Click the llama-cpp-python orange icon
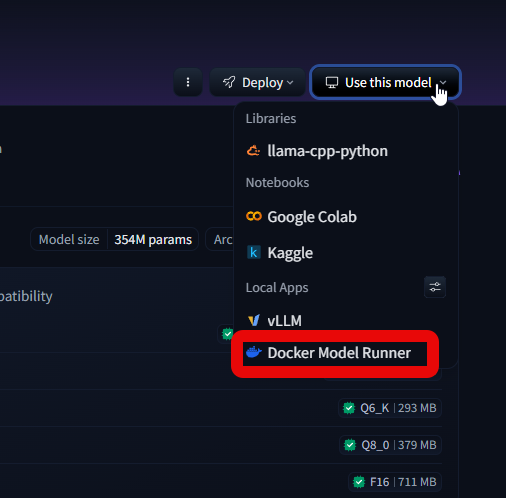 point(253,151)
